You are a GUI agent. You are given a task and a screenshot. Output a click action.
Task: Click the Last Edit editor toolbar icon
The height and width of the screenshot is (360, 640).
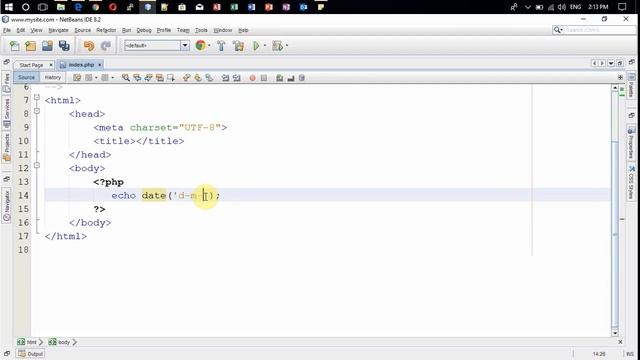coord(77,78)
